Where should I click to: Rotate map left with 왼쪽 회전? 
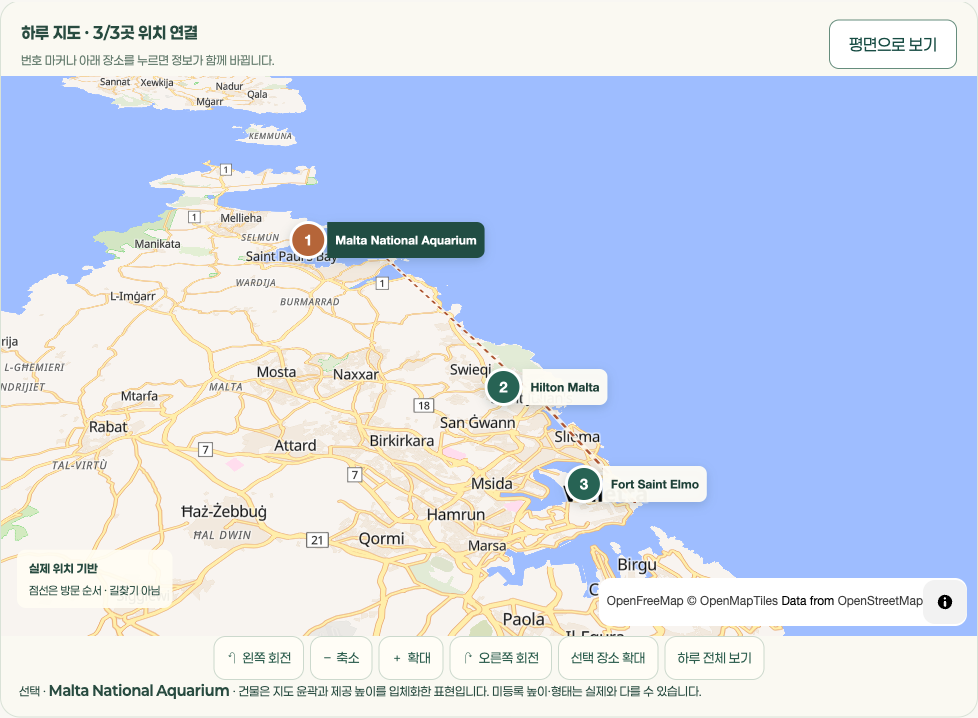259,658
